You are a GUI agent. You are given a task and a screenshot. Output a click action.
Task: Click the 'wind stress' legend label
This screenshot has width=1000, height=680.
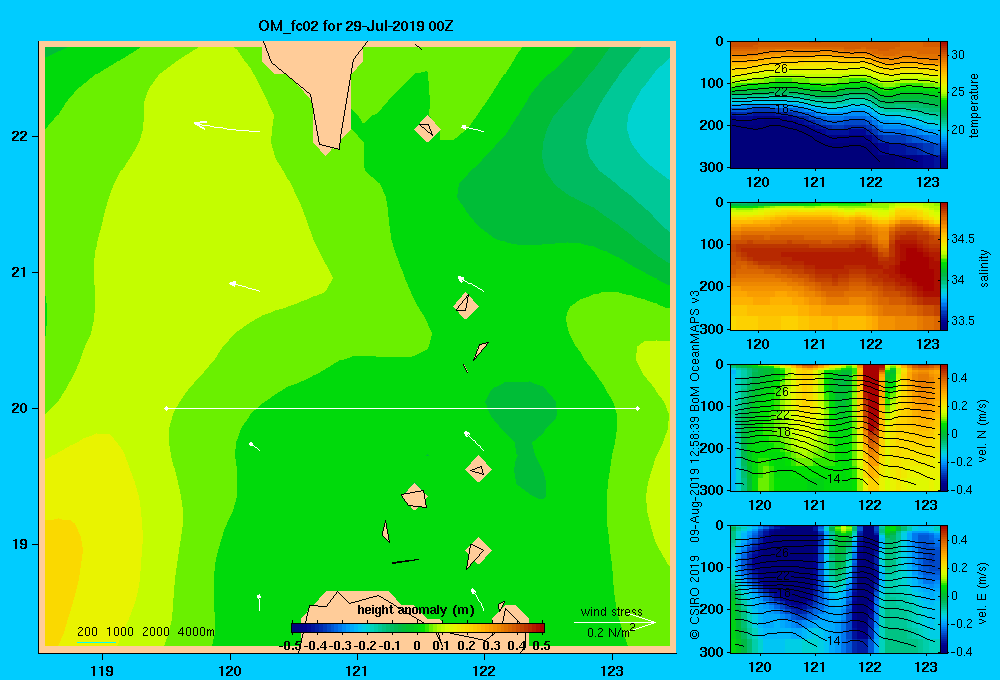[x=612, y=611]
